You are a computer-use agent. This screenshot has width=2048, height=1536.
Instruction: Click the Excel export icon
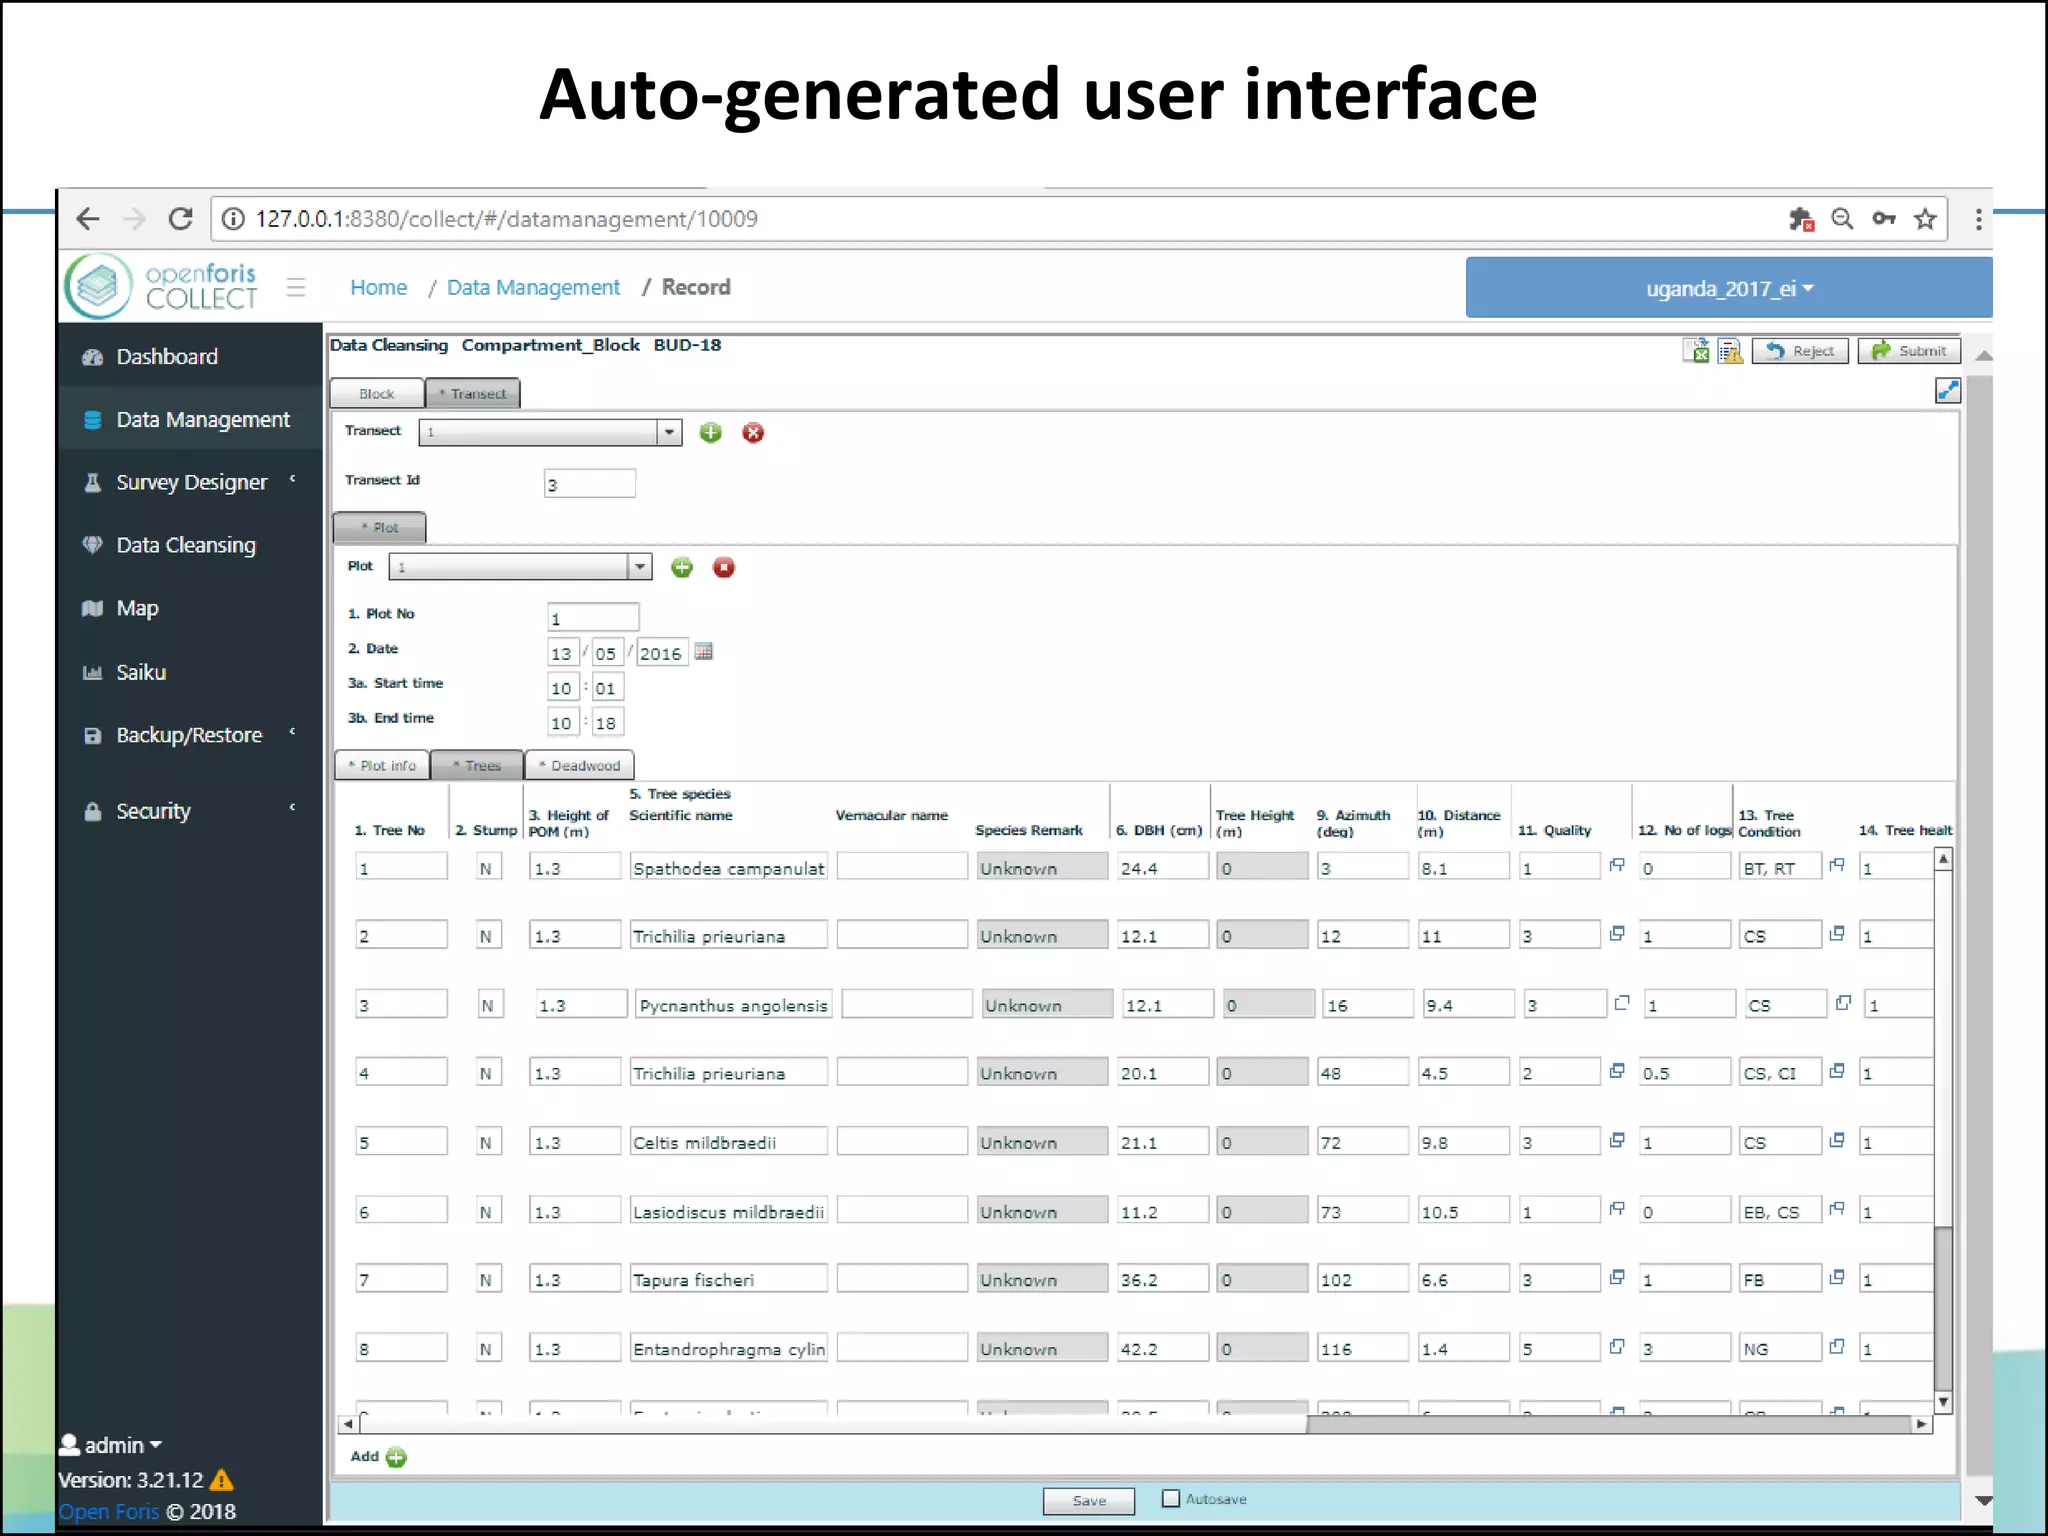(1696, 351)
